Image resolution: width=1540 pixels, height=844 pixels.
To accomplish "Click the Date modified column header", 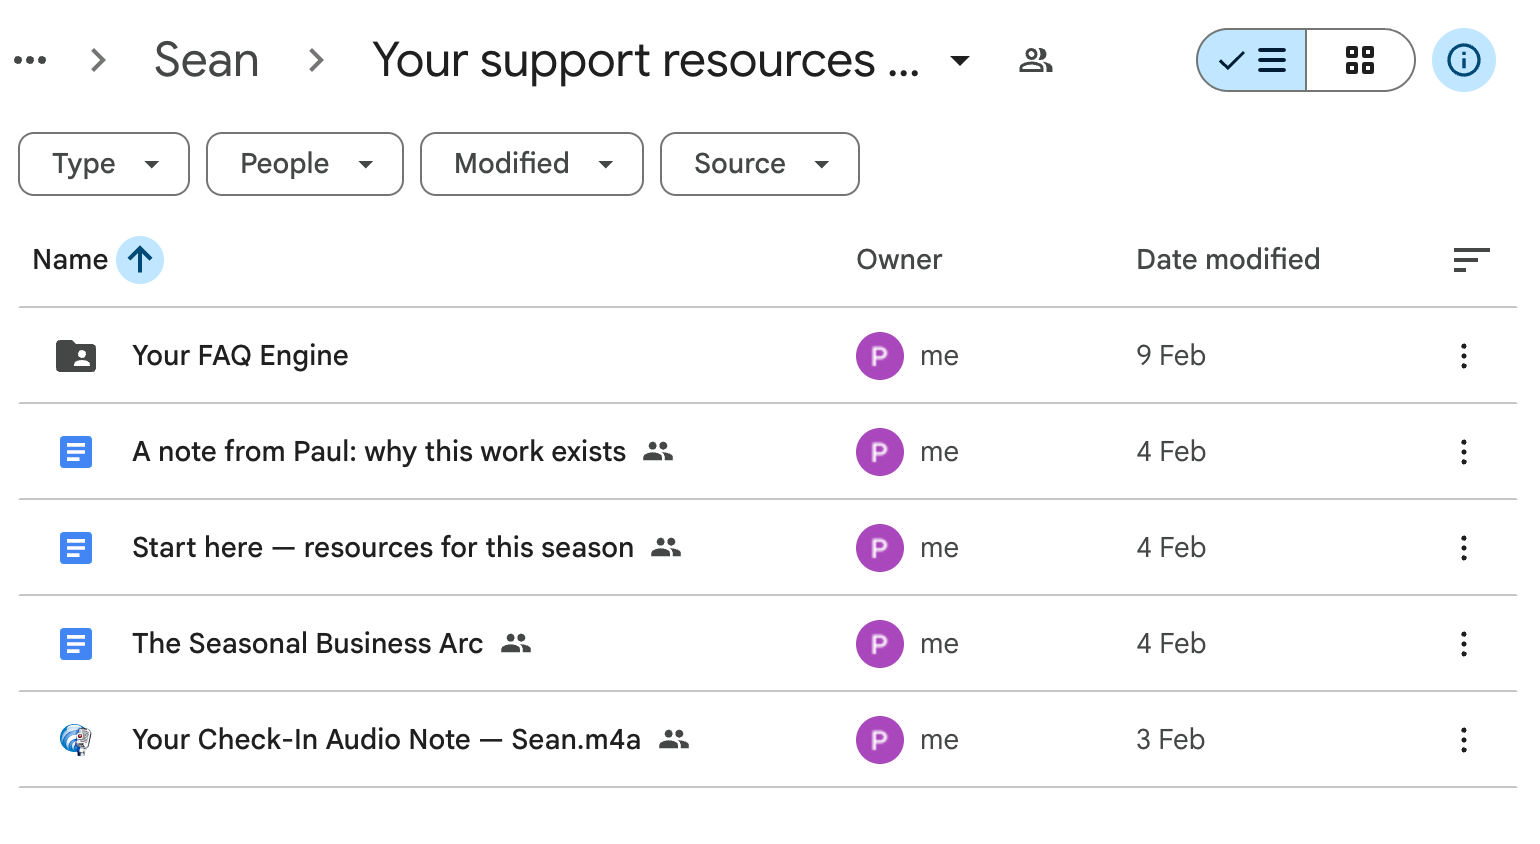I will 1228,260.
